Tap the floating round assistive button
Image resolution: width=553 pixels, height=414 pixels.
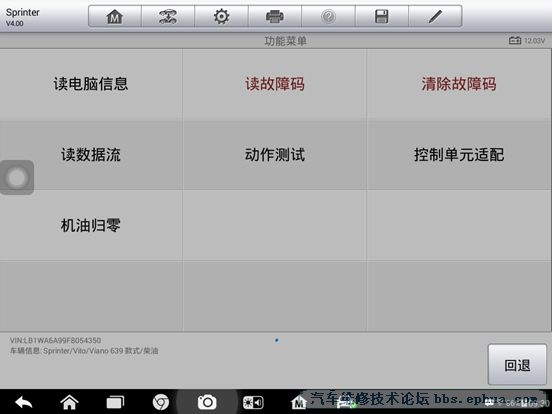pos(17,177)
